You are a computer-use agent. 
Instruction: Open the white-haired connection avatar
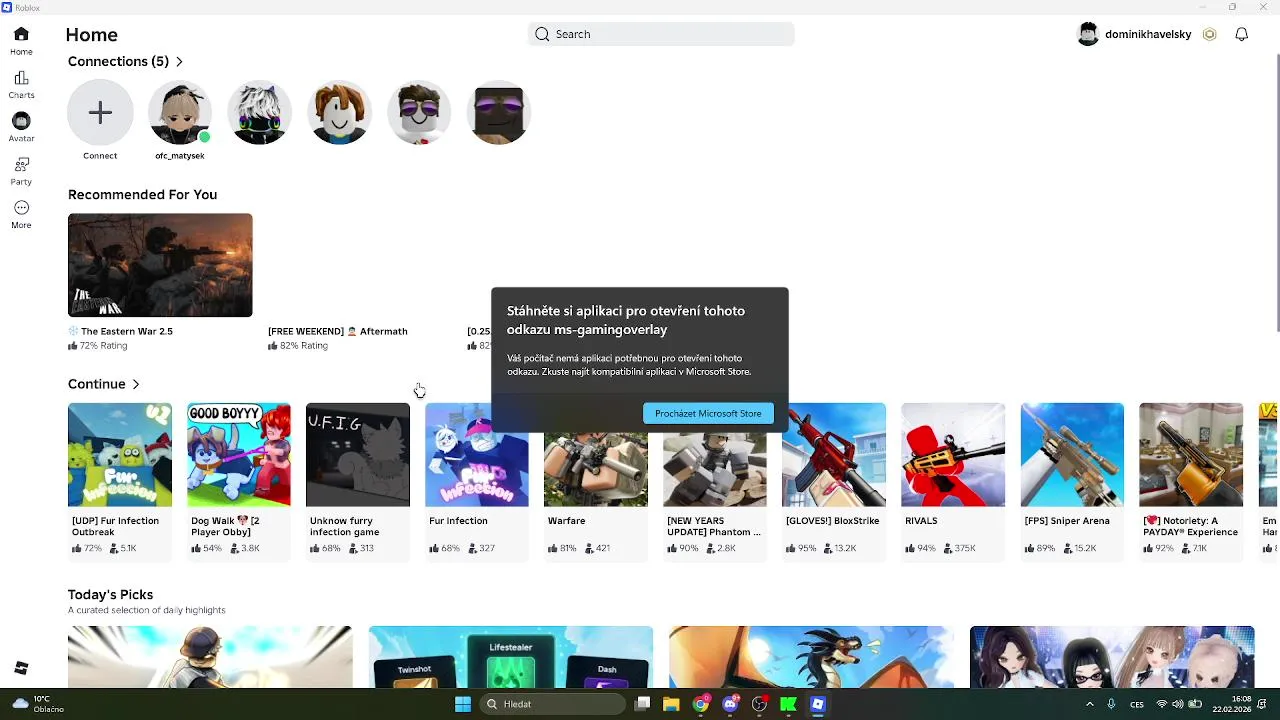coord(259,113)
